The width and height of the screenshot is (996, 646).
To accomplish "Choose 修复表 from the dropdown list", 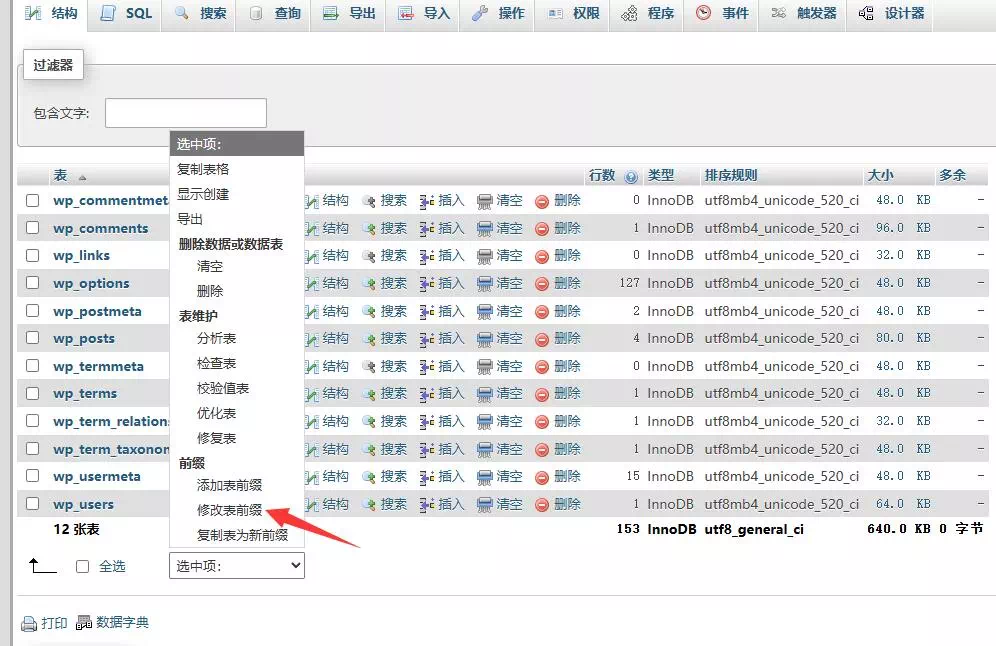I will tap(237, 438).
